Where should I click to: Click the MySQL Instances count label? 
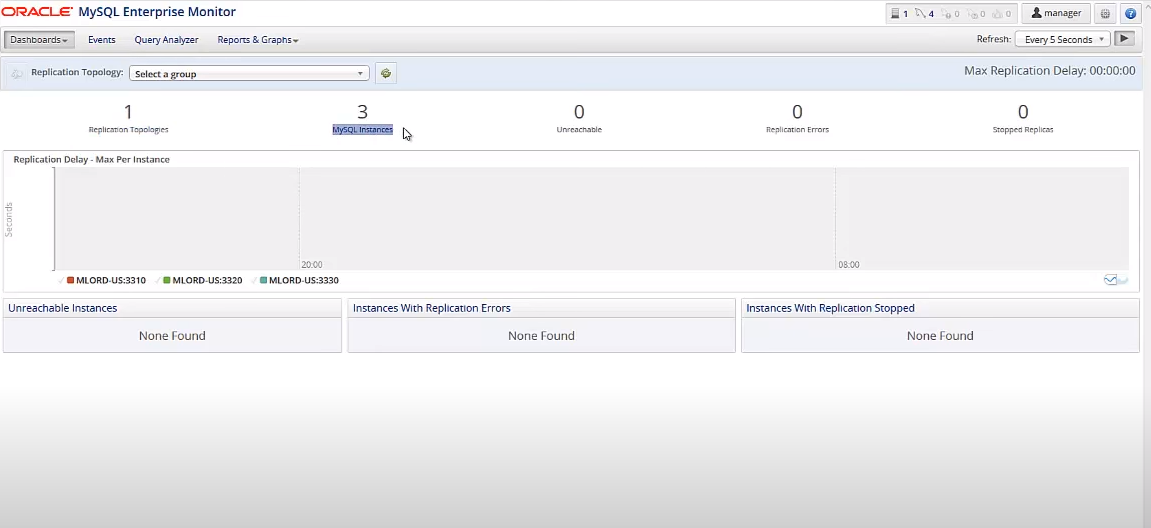click(x=363, y=130)
